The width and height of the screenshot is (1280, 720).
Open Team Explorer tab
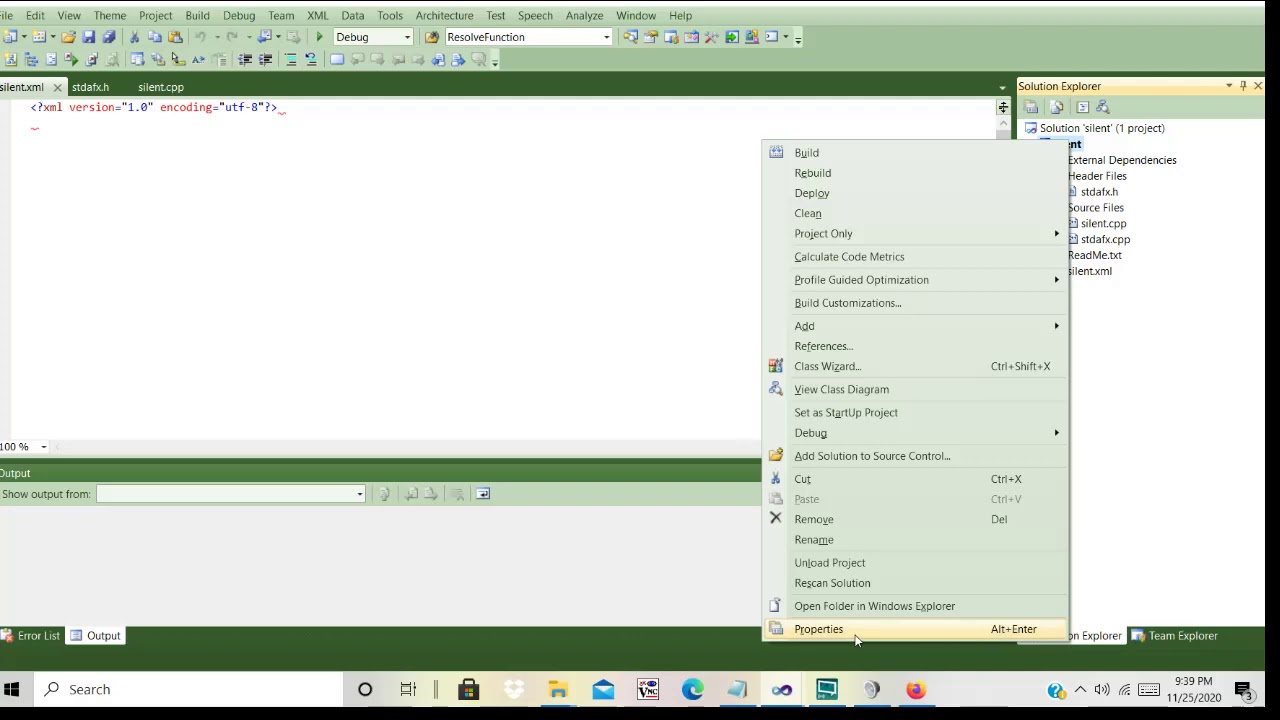pyautogui.click(x=1175, y=636)
